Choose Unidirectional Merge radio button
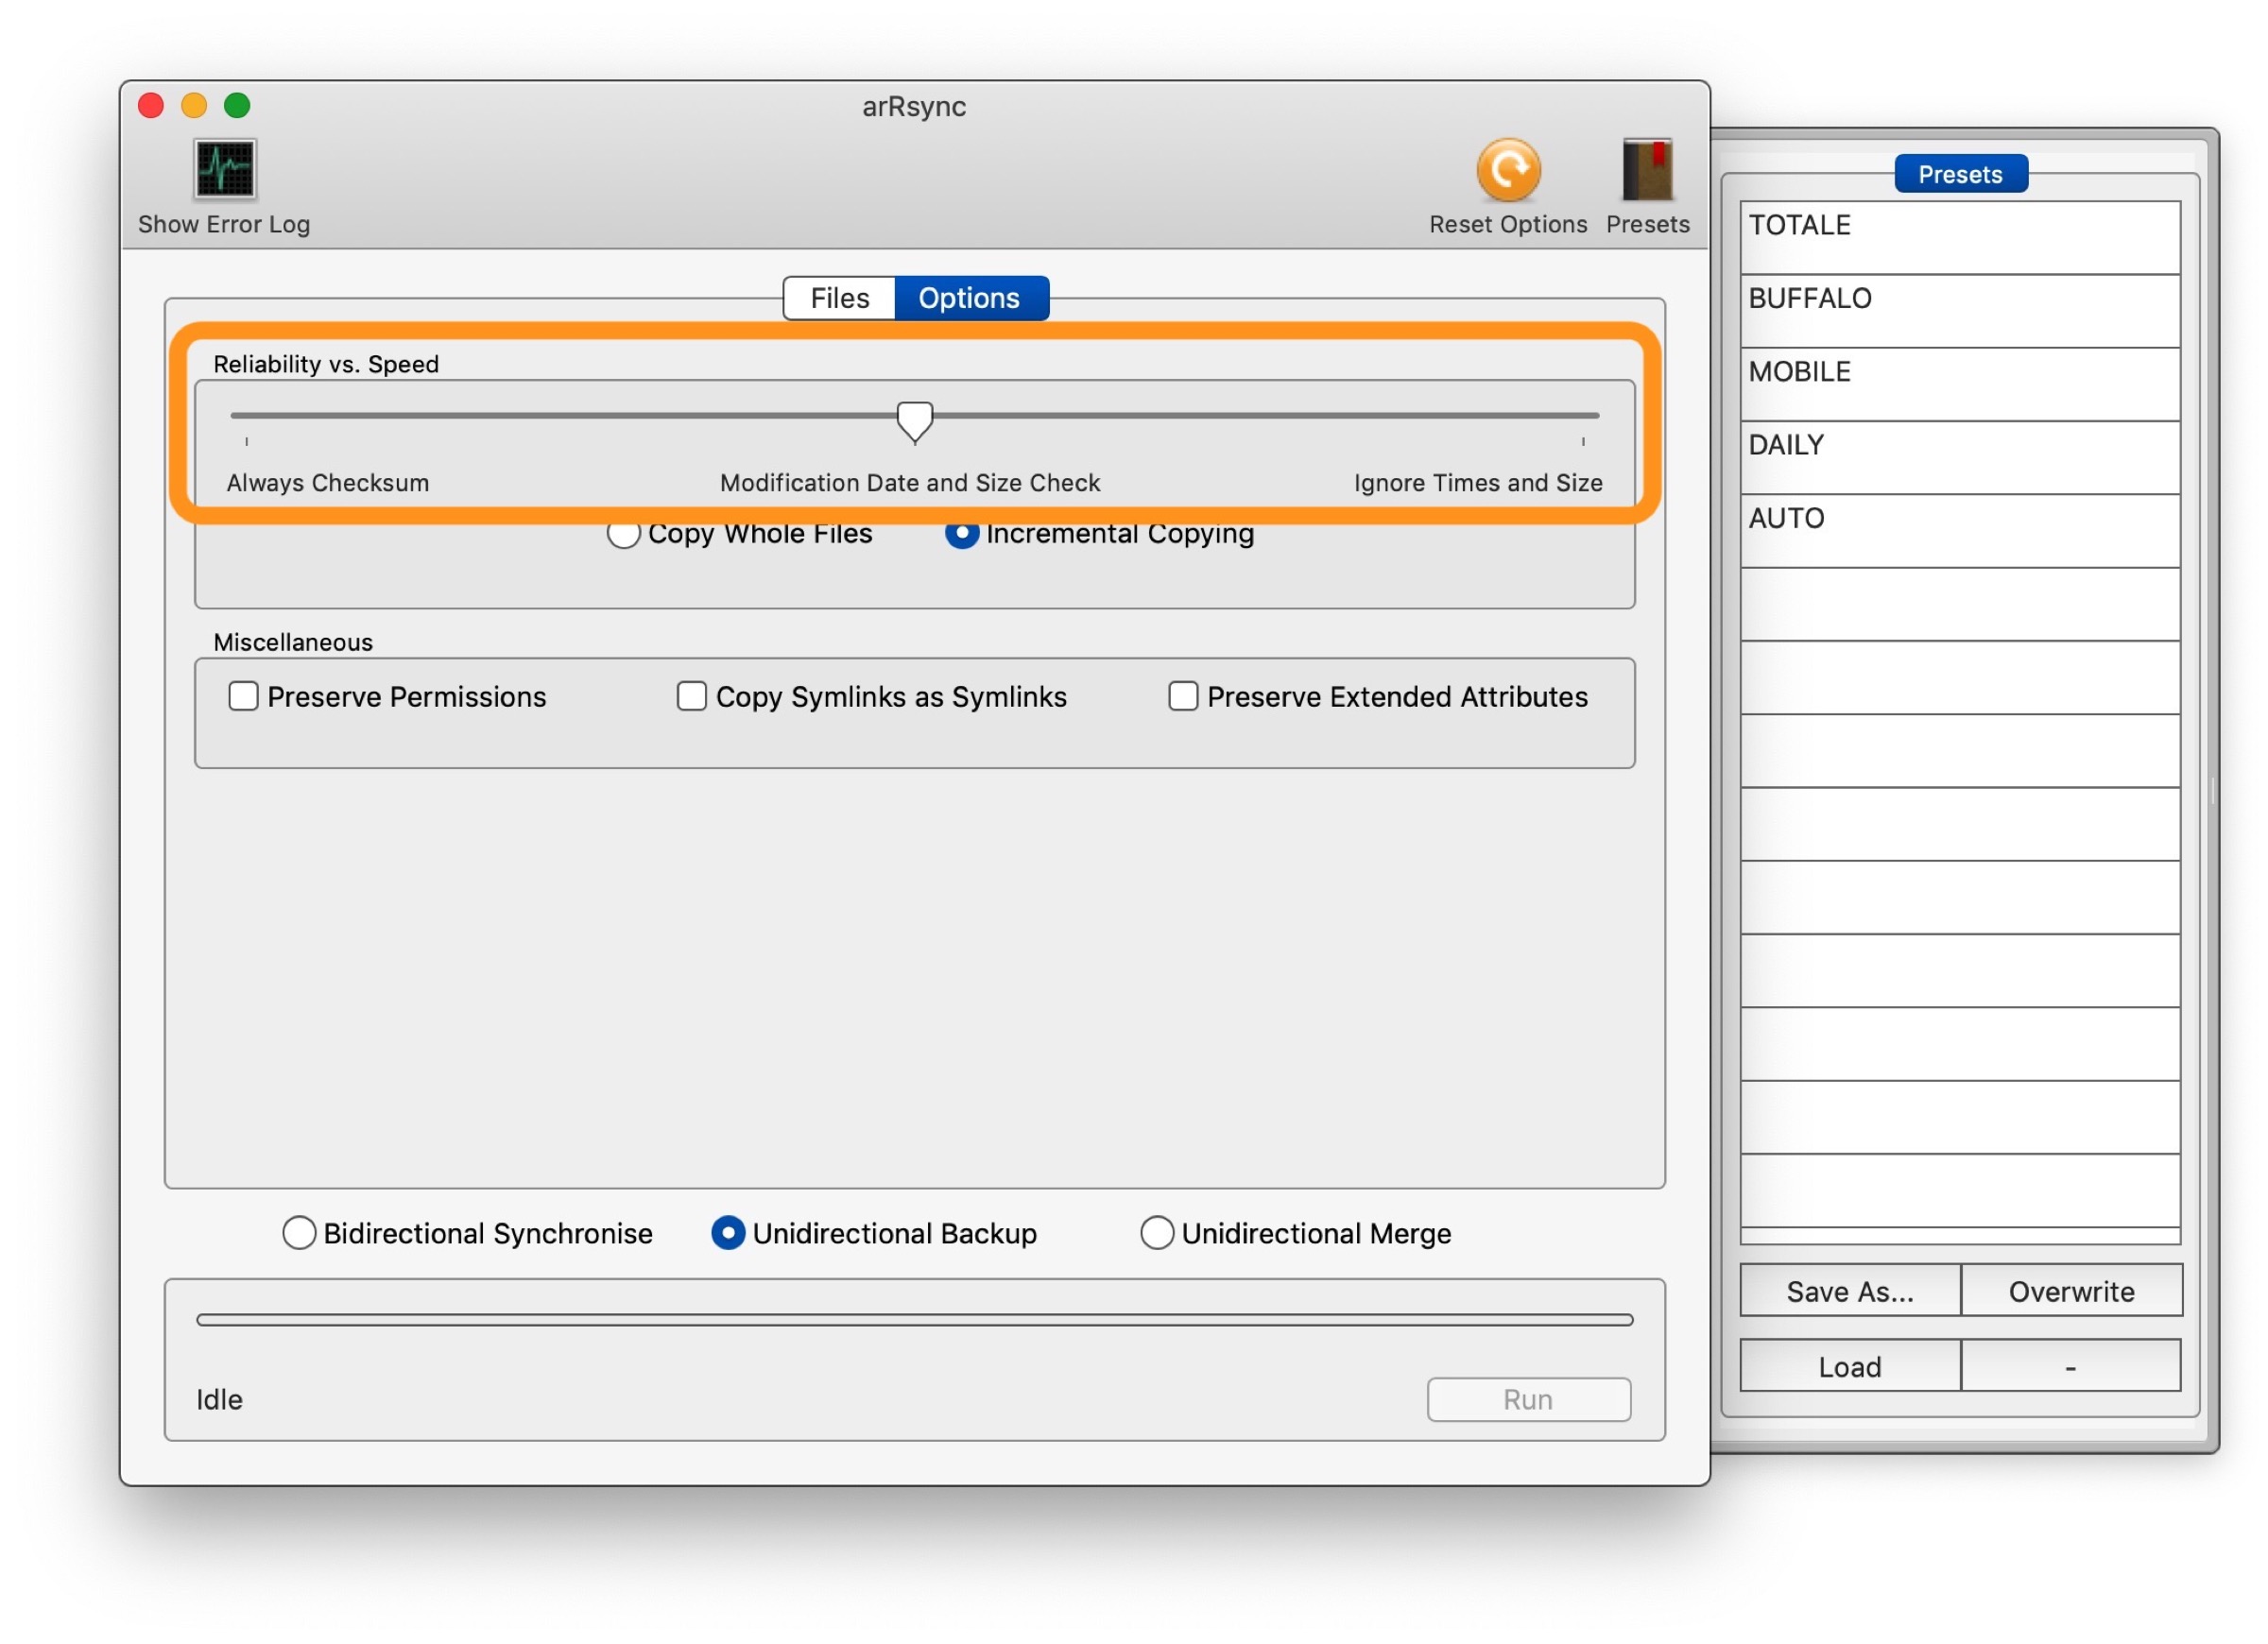The width and height of the screenshot is (2268, 1644). 1157,1233
